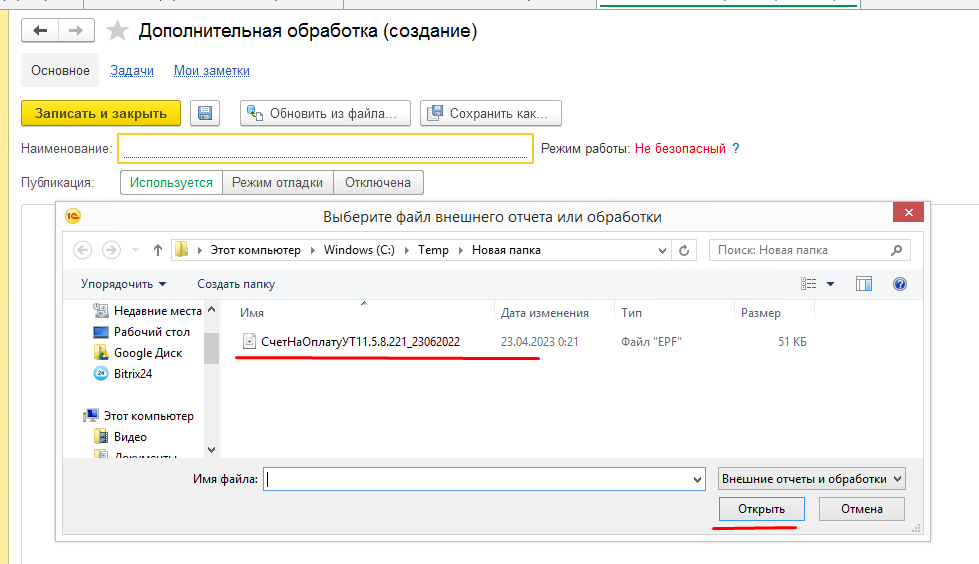Open the Мои заметки link tab
Viewport: 979px width, 564px height.
(212, 71)
